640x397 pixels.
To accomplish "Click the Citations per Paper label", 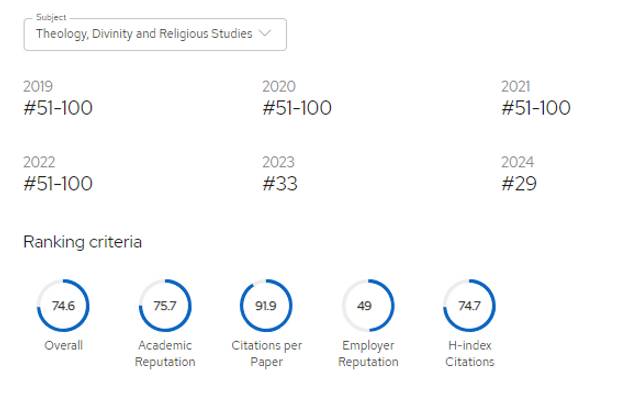I will click(267, 354).
